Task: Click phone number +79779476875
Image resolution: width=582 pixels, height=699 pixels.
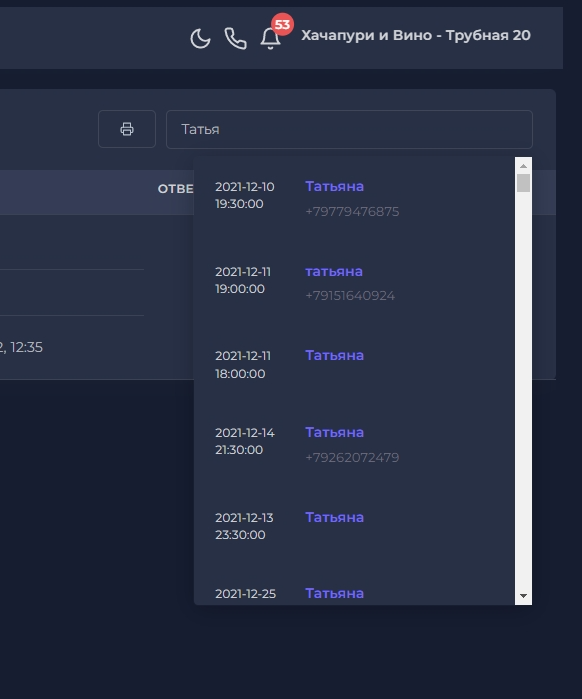Action: point(352,211)
